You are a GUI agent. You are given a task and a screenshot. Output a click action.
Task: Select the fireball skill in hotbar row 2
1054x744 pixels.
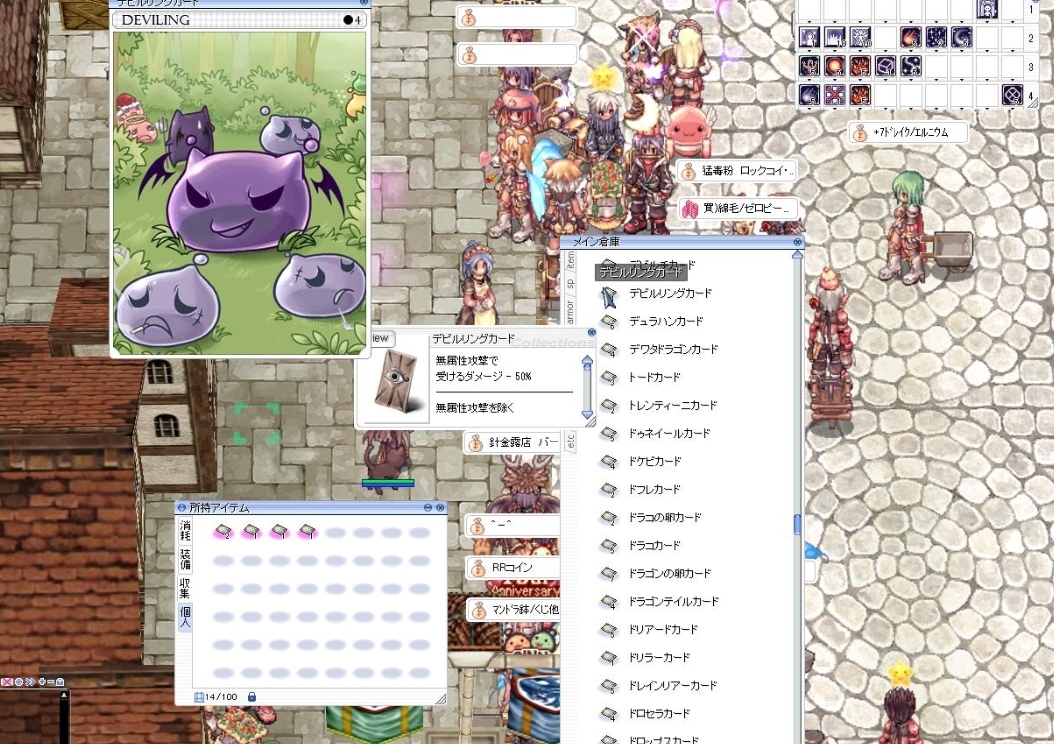(x=910, y=37)
